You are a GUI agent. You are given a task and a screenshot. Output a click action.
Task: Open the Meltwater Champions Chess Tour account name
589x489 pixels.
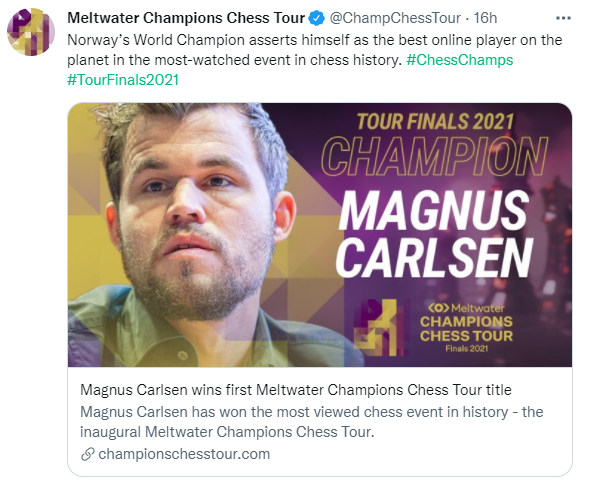186,18
